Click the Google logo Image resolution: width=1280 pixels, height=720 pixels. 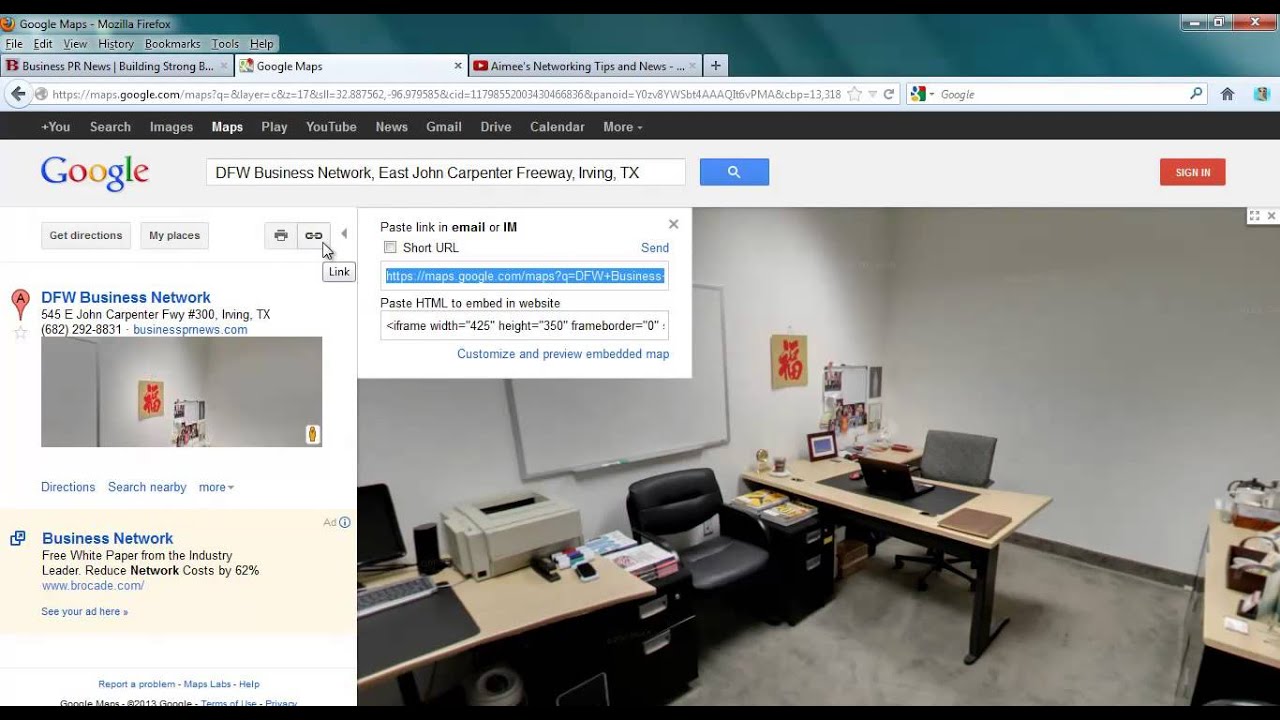(x=95, y=173)
